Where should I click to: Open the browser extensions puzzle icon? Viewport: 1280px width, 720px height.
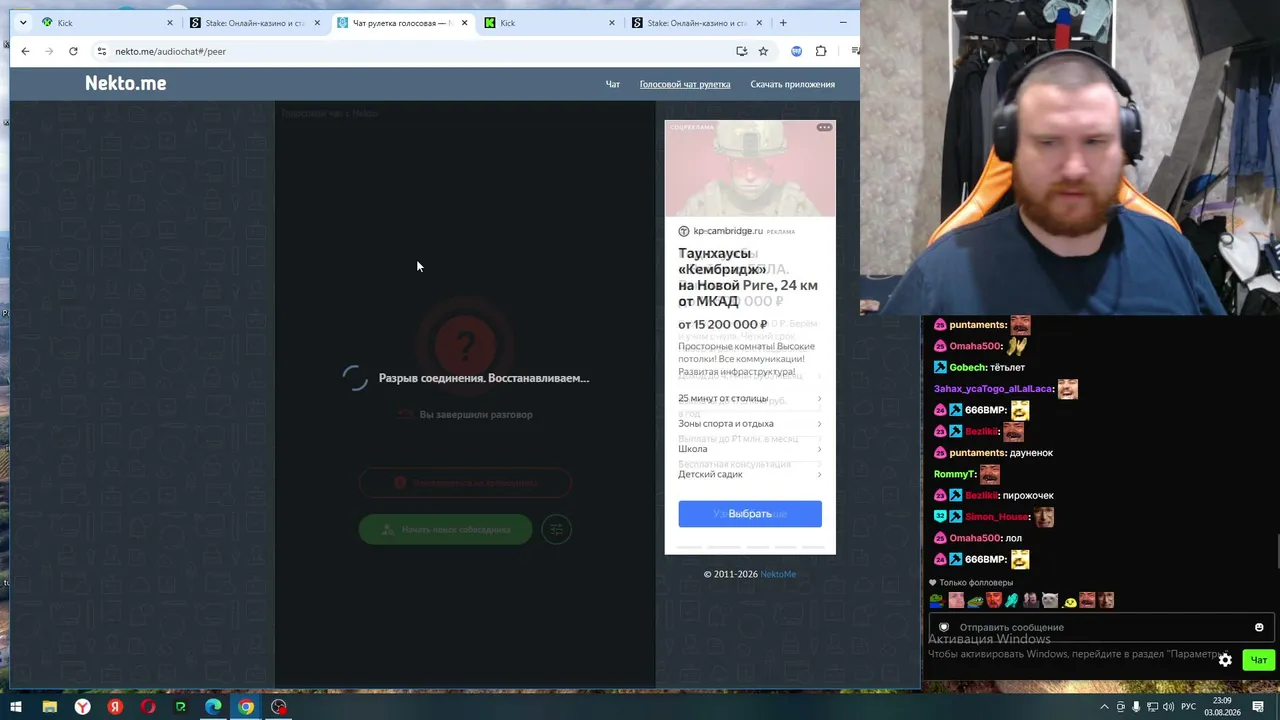click(821, 51)
